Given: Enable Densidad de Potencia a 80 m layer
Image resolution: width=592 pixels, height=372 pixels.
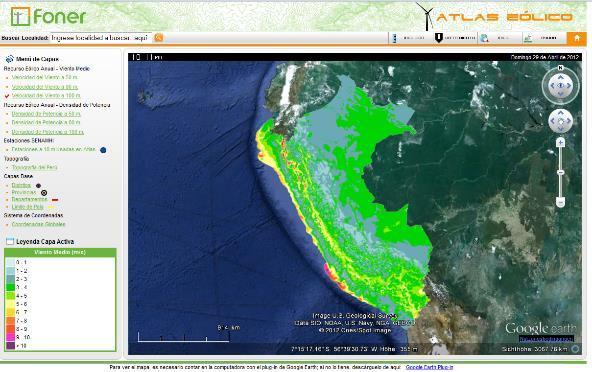Looking at the screenshot, I should click(46, 122).
